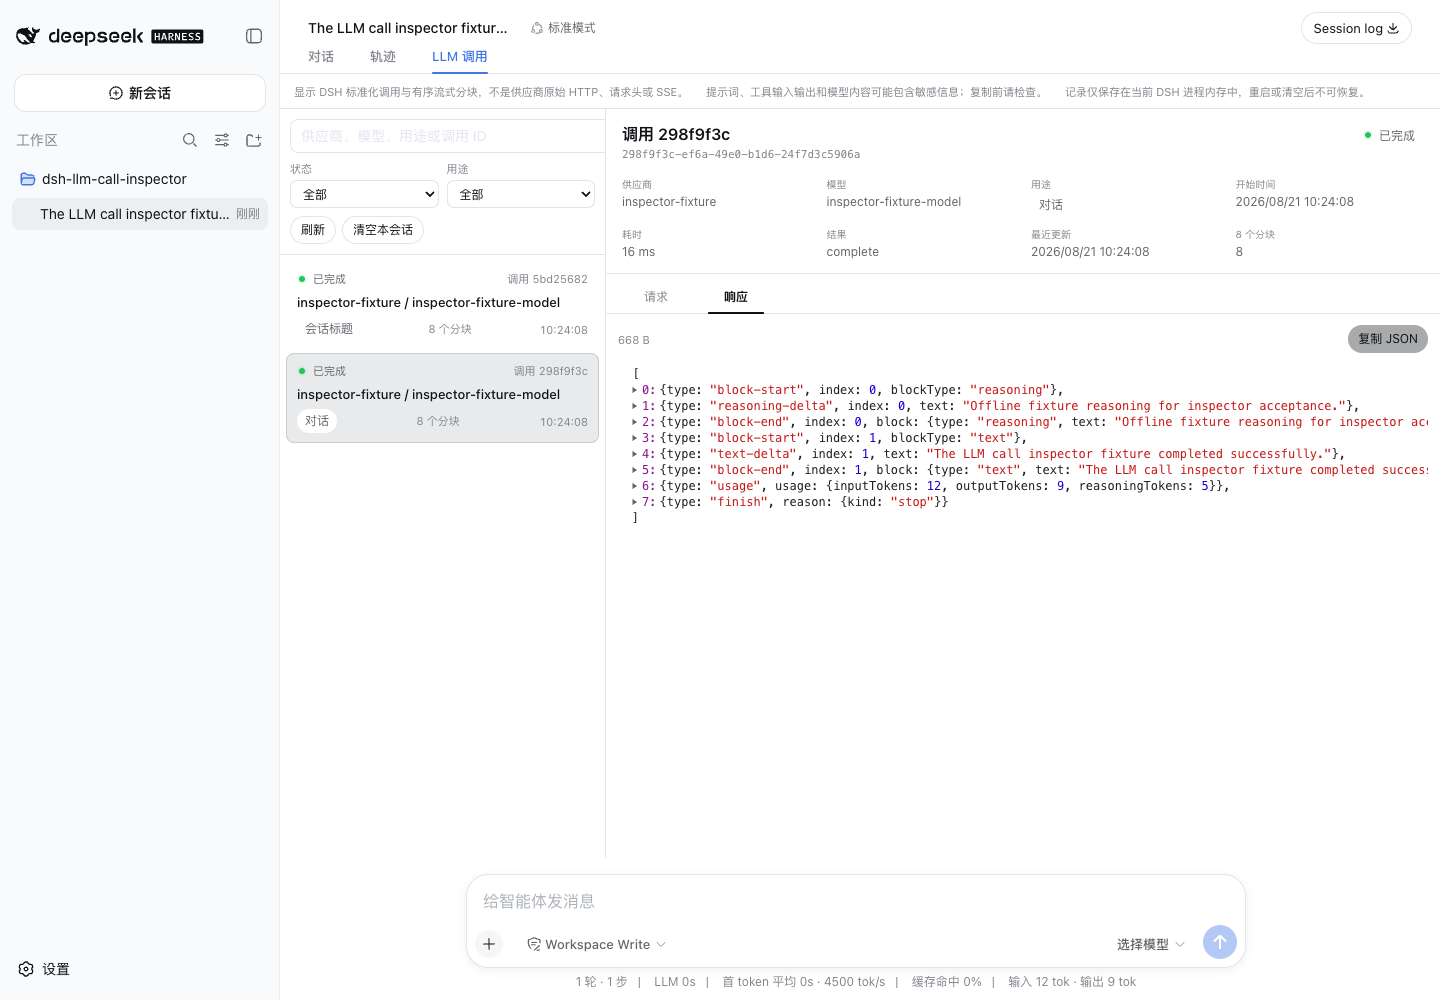Click the standard mode icon
This screenshot has height=1000, width=1440.
(x=537, y=28)
